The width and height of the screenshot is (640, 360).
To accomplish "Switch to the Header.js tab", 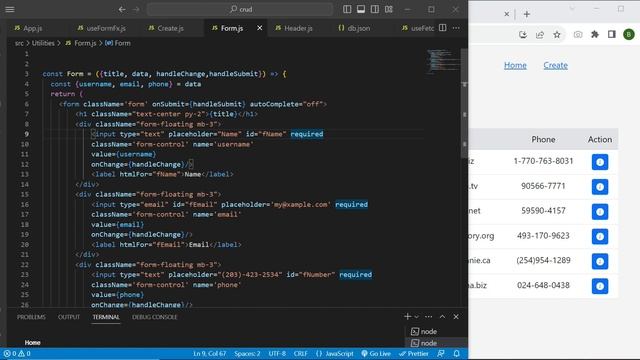I will point(294,28).
